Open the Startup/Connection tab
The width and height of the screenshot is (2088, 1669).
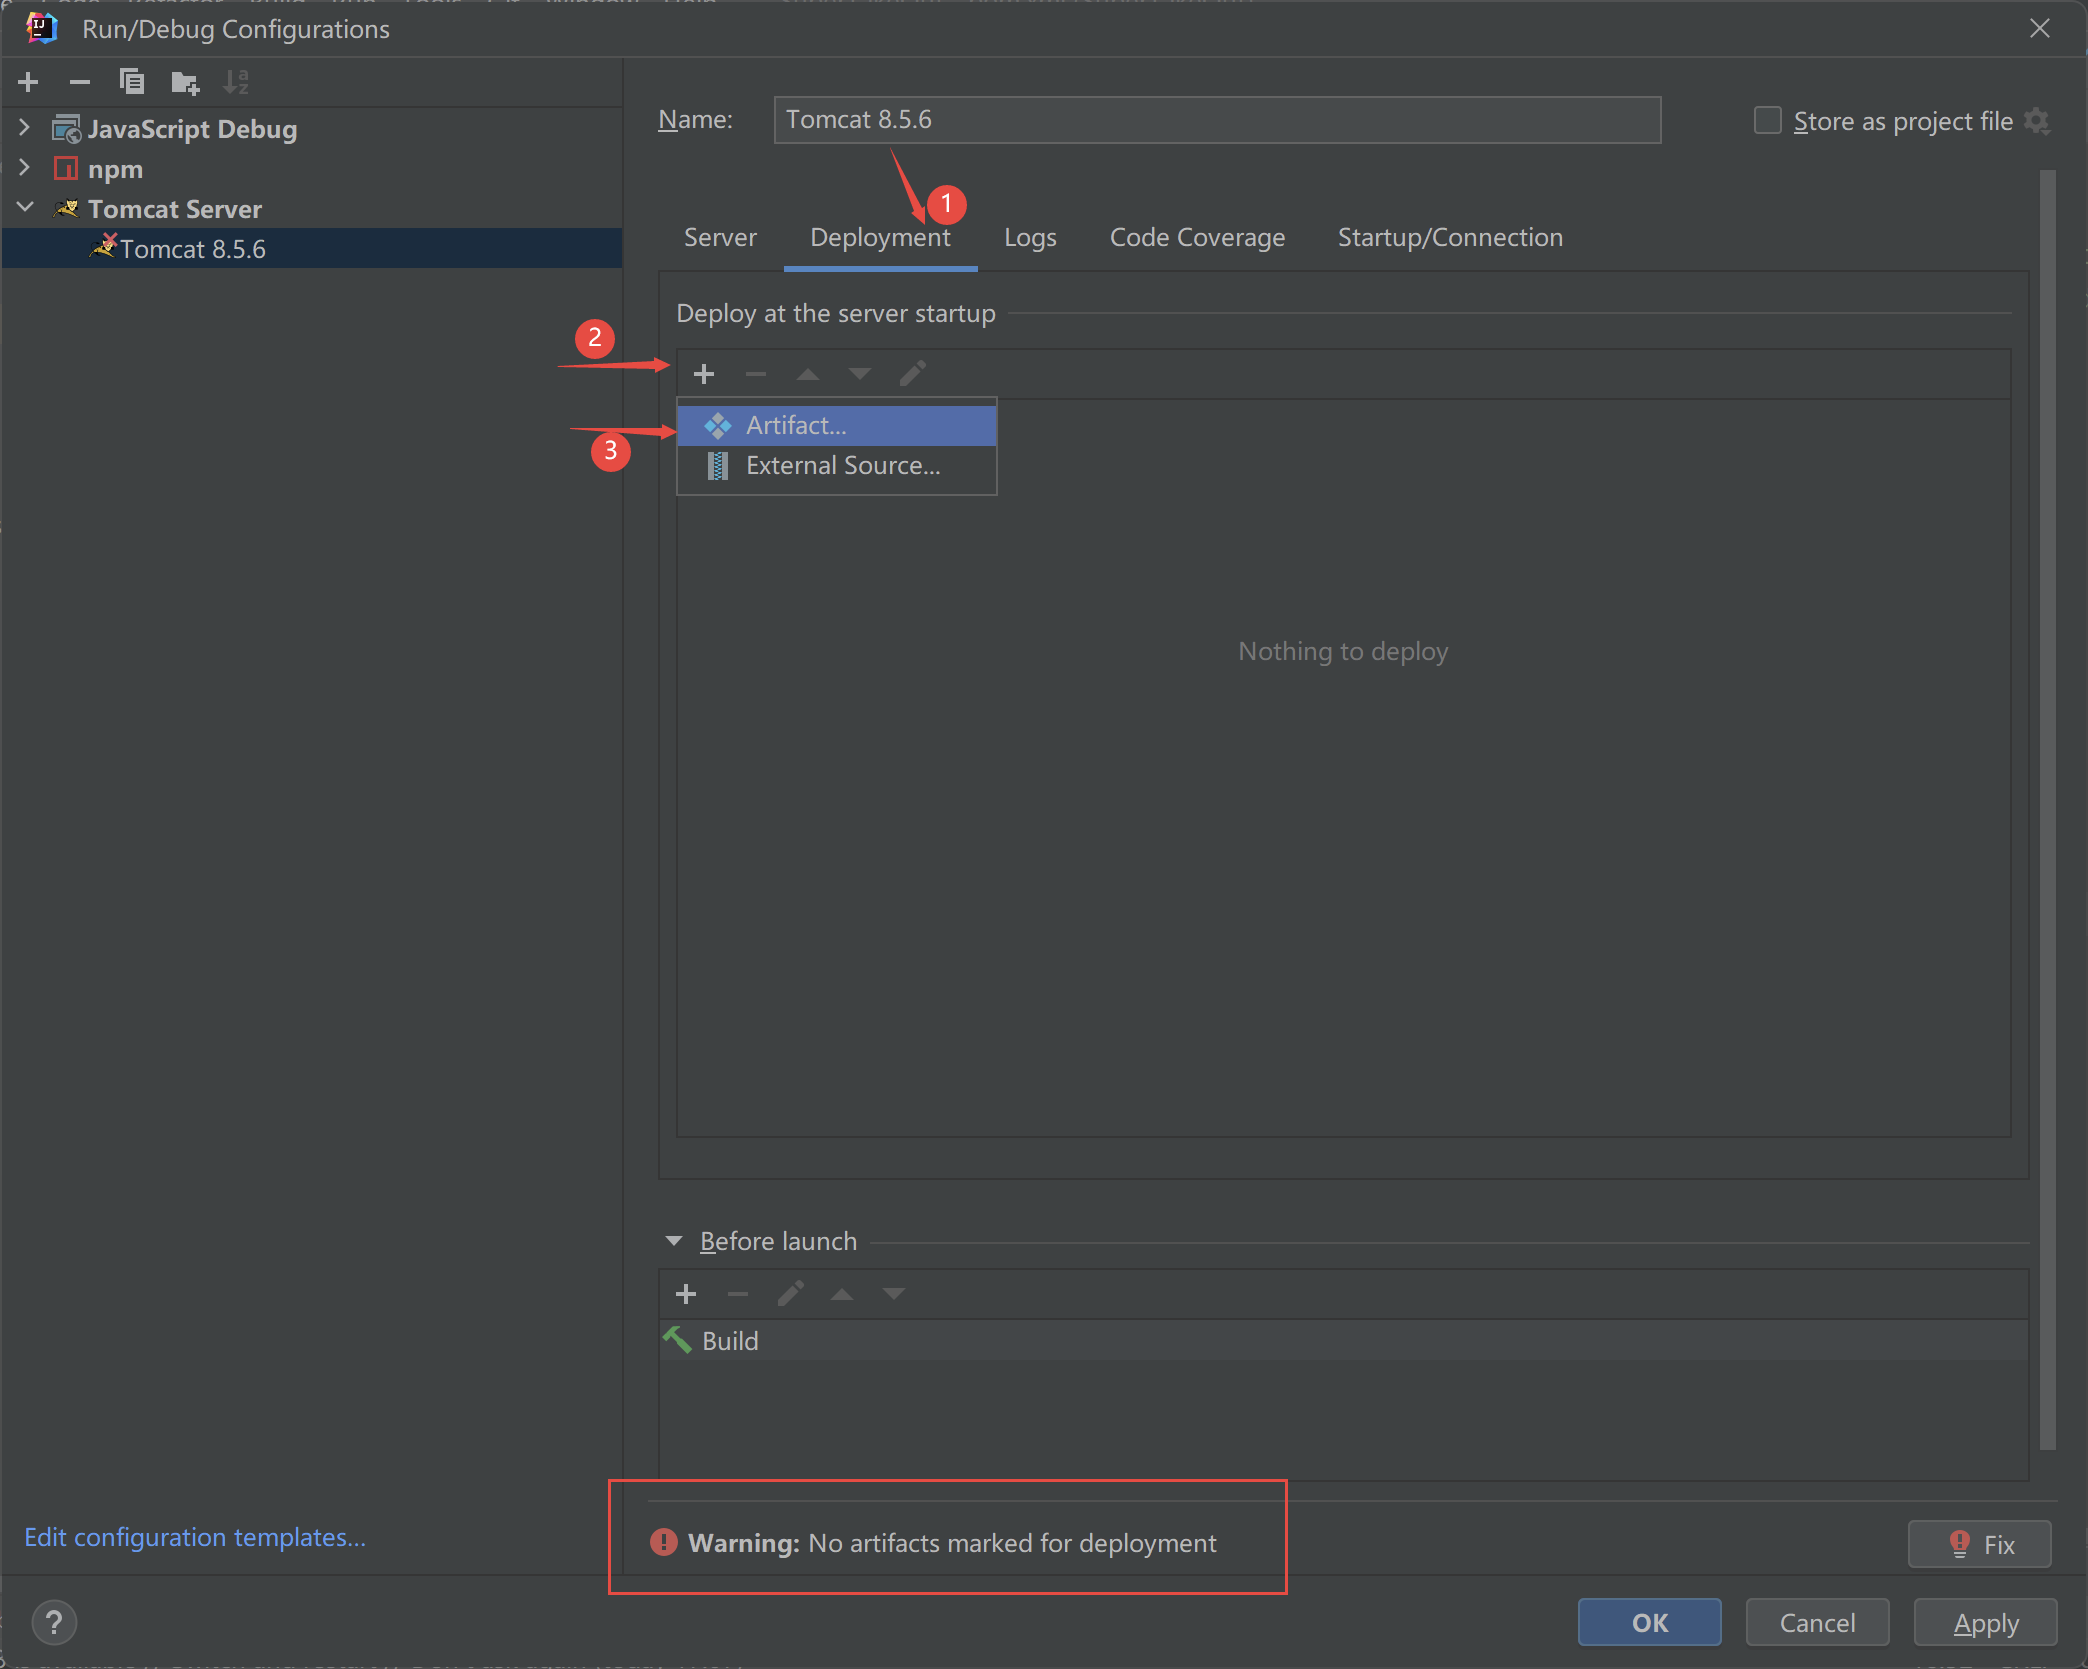1450,237
